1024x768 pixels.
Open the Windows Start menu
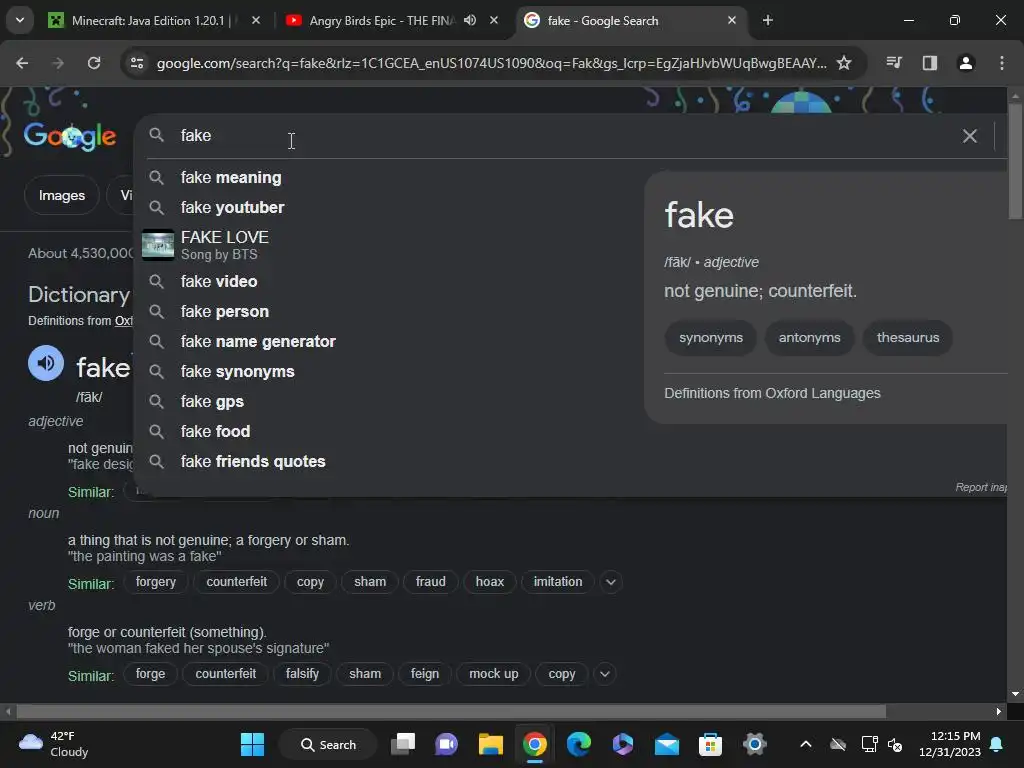tap(252, 744)
